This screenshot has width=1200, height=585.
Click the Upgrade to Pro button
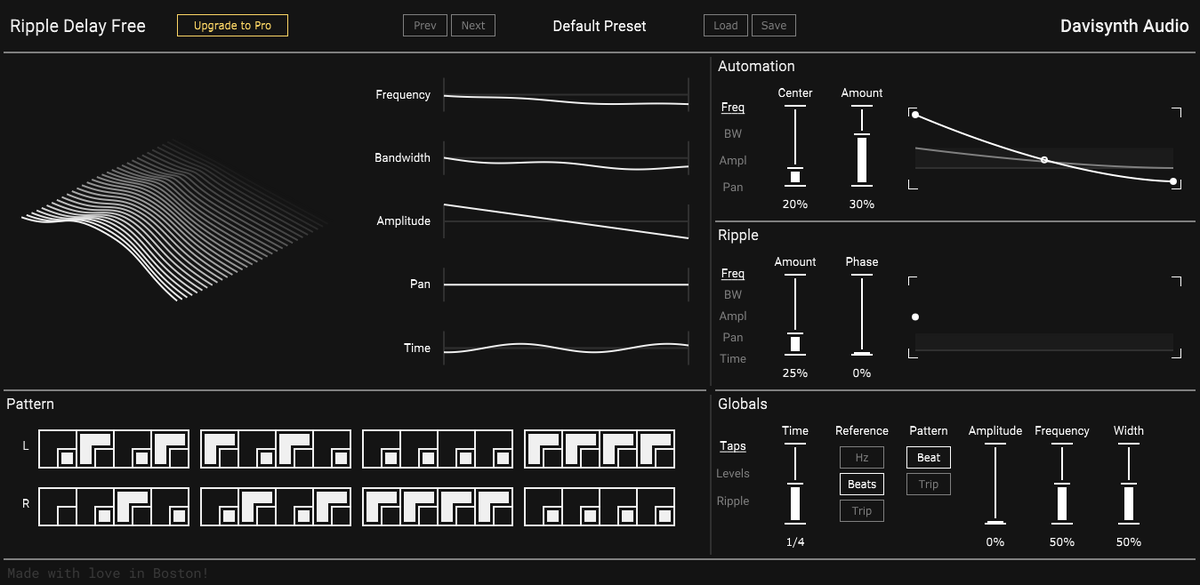232,25
